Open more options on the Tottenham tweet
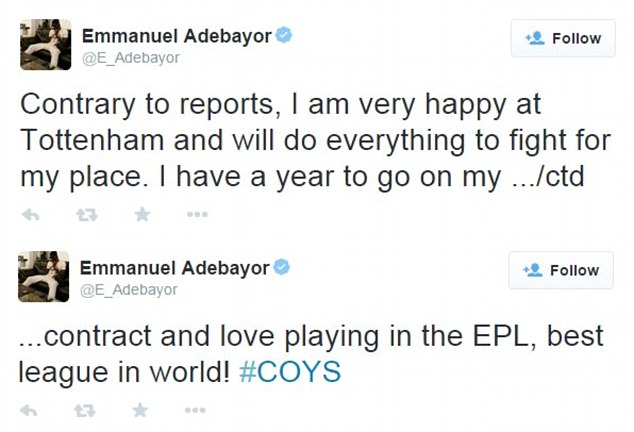Viewport: 634px width, 432px height. 197,215
